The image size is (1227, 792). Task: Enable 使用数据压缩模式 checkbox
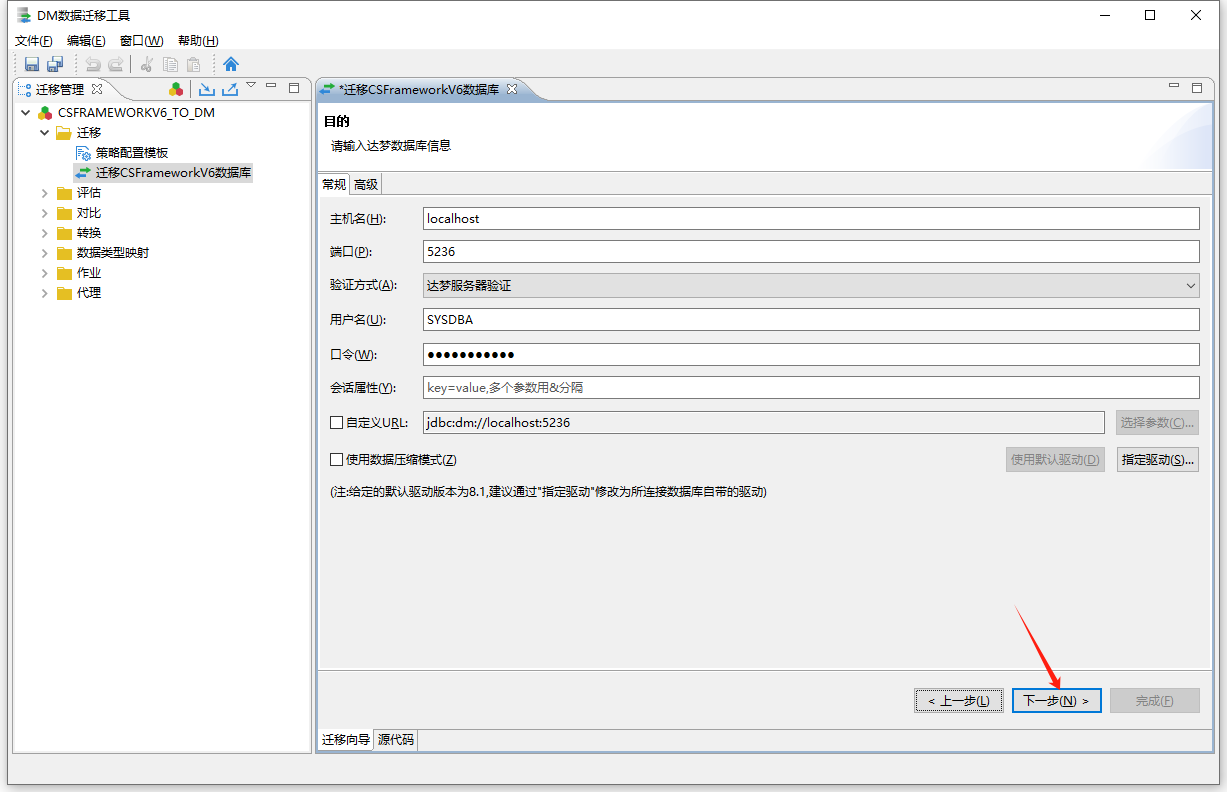(x=337, y=460)
